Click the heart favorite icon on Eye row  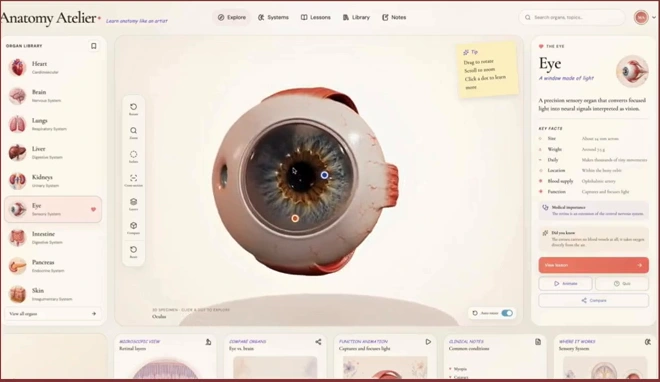click(93, 209)
